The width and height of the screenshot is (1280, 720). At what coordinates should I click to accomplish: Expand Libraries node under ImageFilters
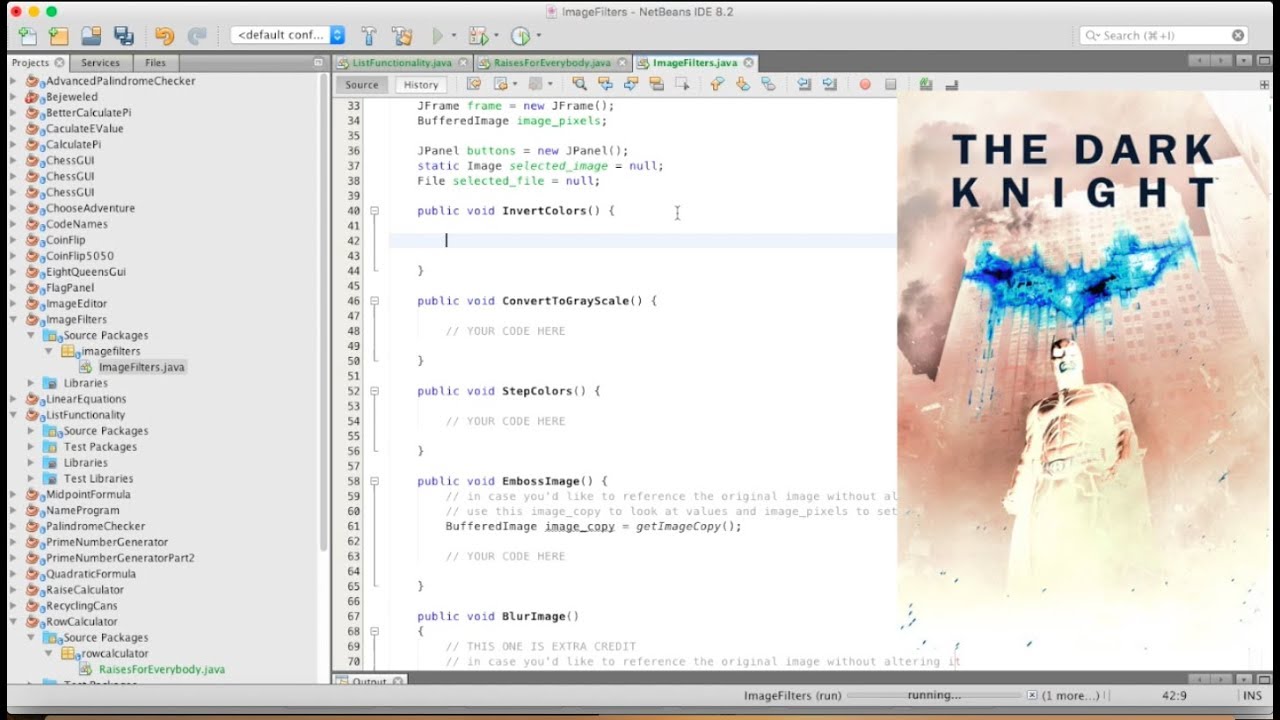pyautogui.click(x=31, y=383)
